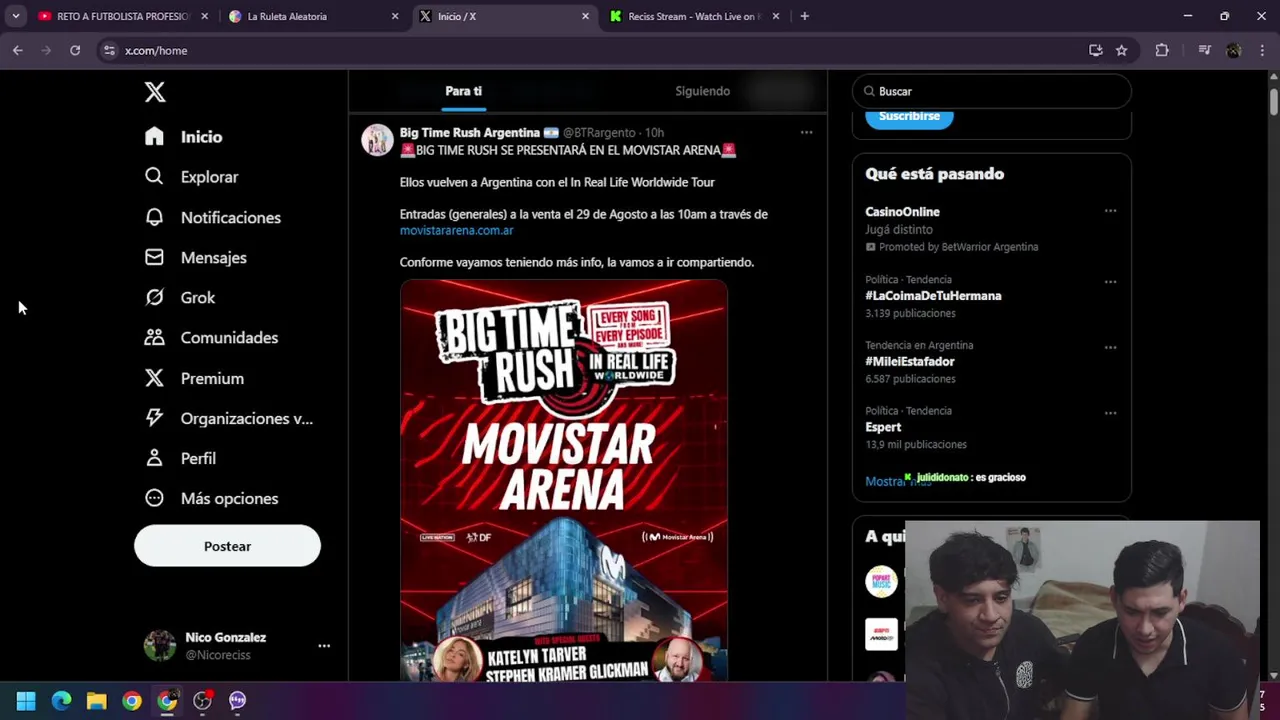
Task: Open the X logo home icon
Action: 154,92
